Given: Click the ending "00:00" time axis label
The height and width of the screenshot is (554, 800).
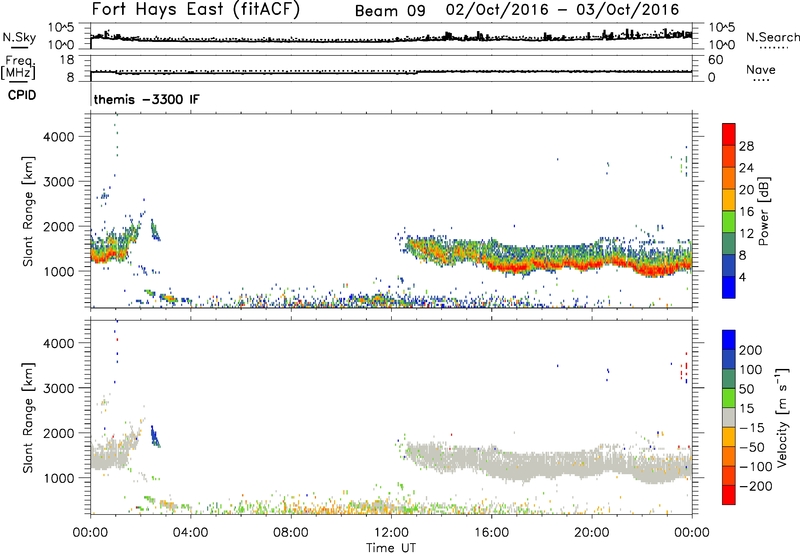Looking at the screenshot, I should pos(692,533).
